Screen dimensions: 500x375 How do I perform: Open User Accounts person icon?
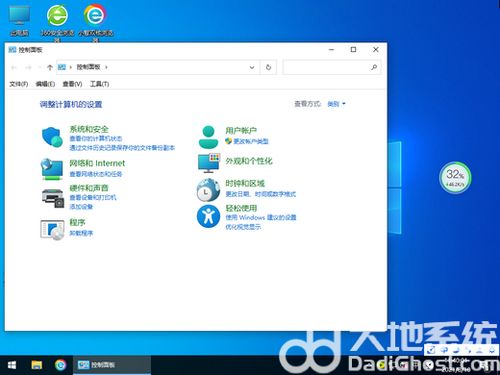[208, 137]
